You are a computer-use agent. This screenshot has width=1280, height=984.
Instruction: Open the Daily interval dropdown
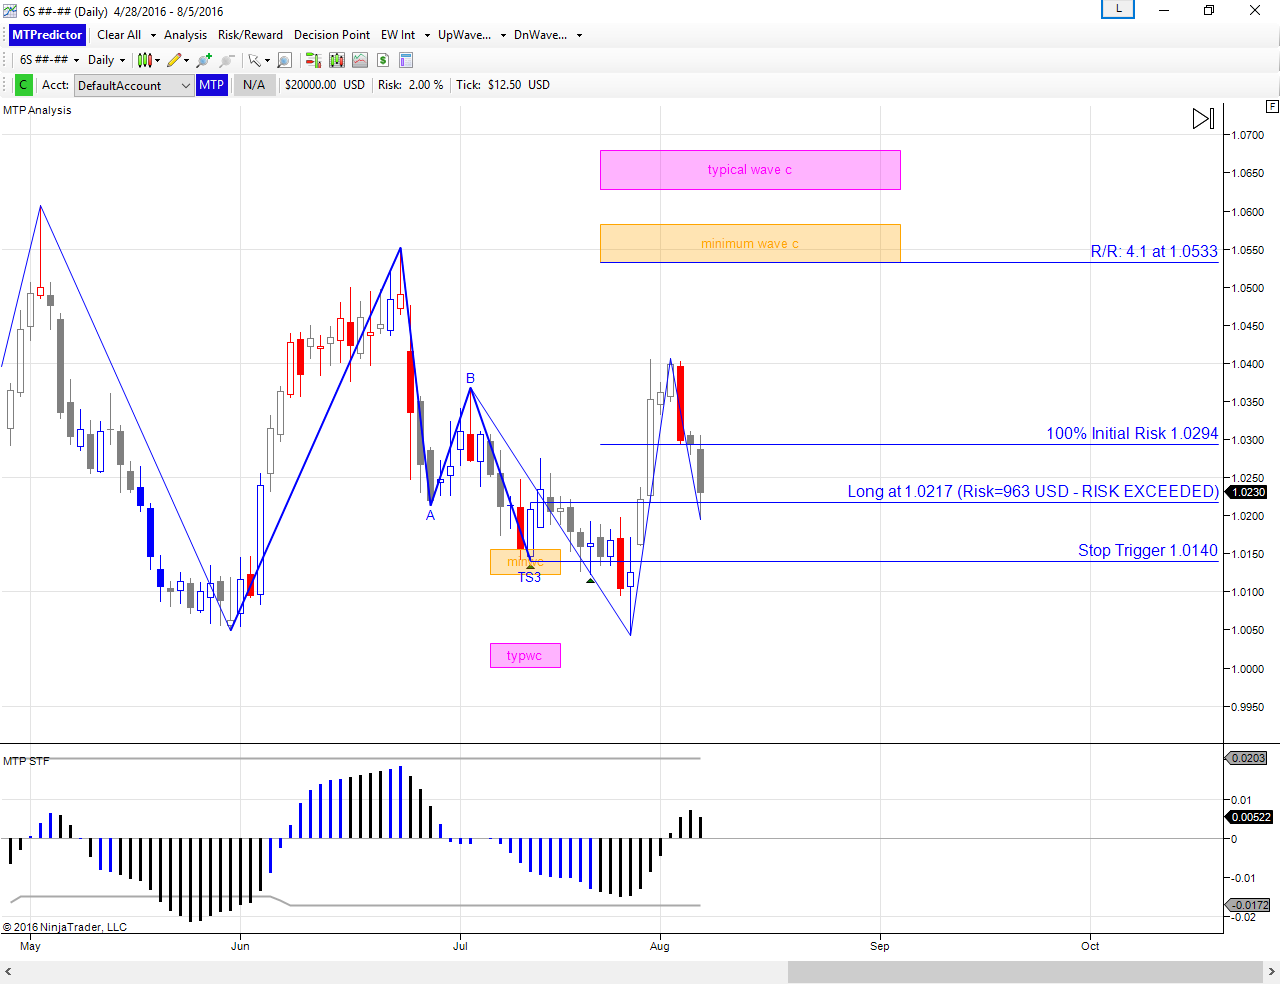click(106, 60)
